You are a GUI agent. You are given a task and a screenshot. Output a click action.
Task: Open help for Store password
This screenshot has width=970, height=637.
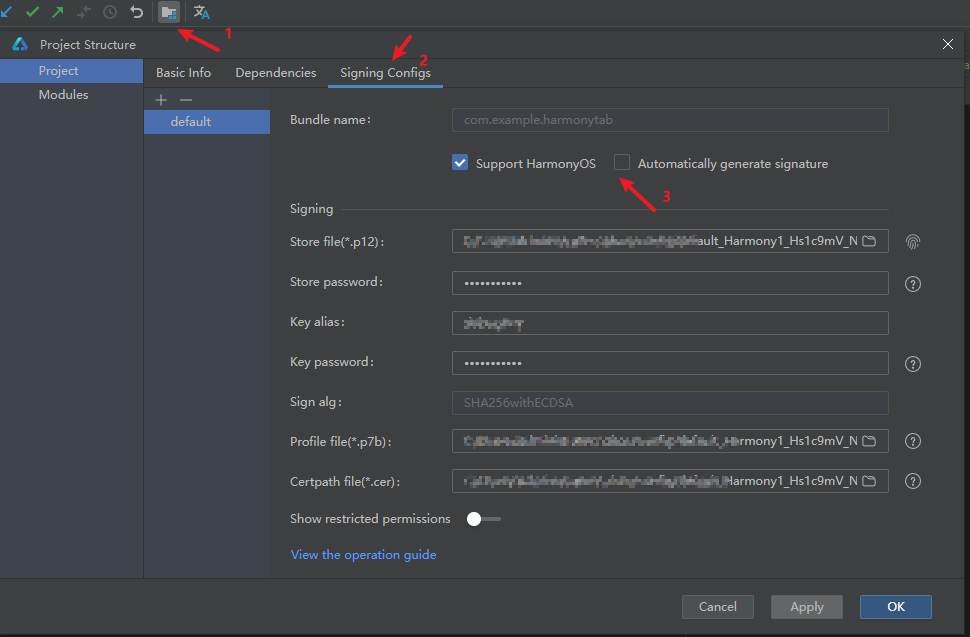click(x=912, y=284)
